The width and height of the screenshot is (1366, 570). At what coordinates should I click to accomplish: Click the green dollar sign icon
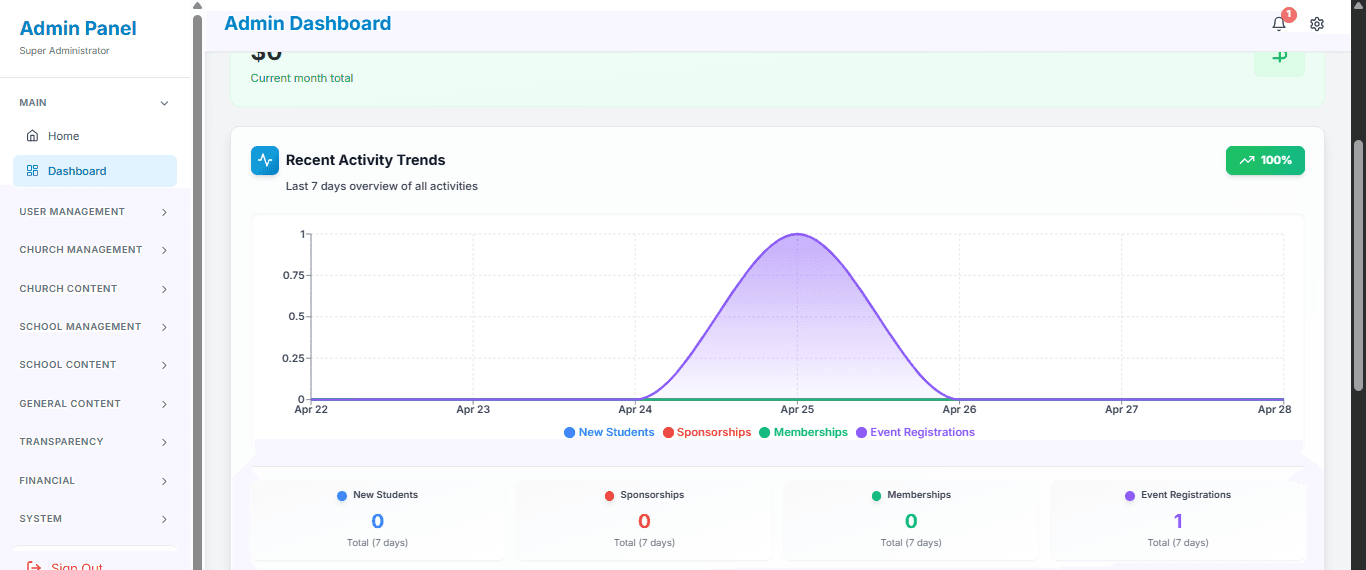point(1279,57)
